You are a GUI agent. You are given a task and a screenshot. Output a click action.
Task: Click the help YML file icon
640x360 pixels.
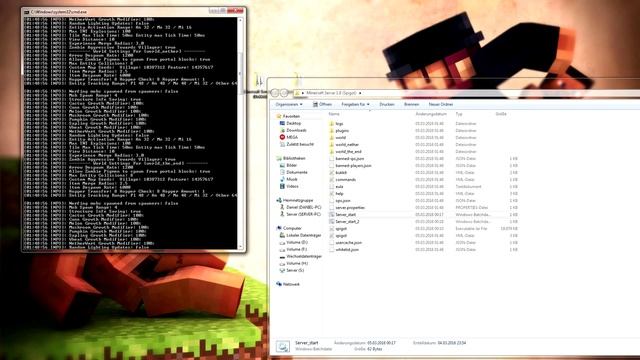tap(331, 193)
